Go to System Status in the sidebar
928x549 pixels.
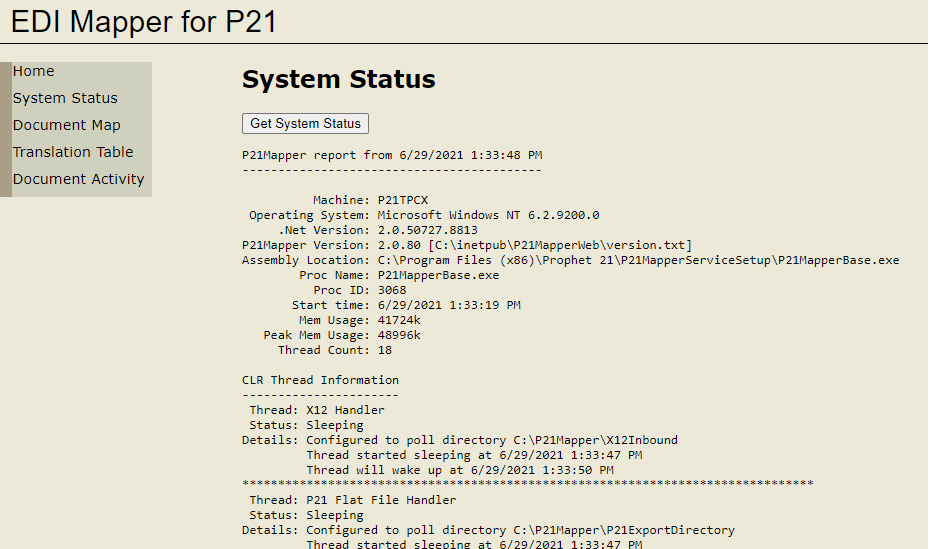coord(65,98)
